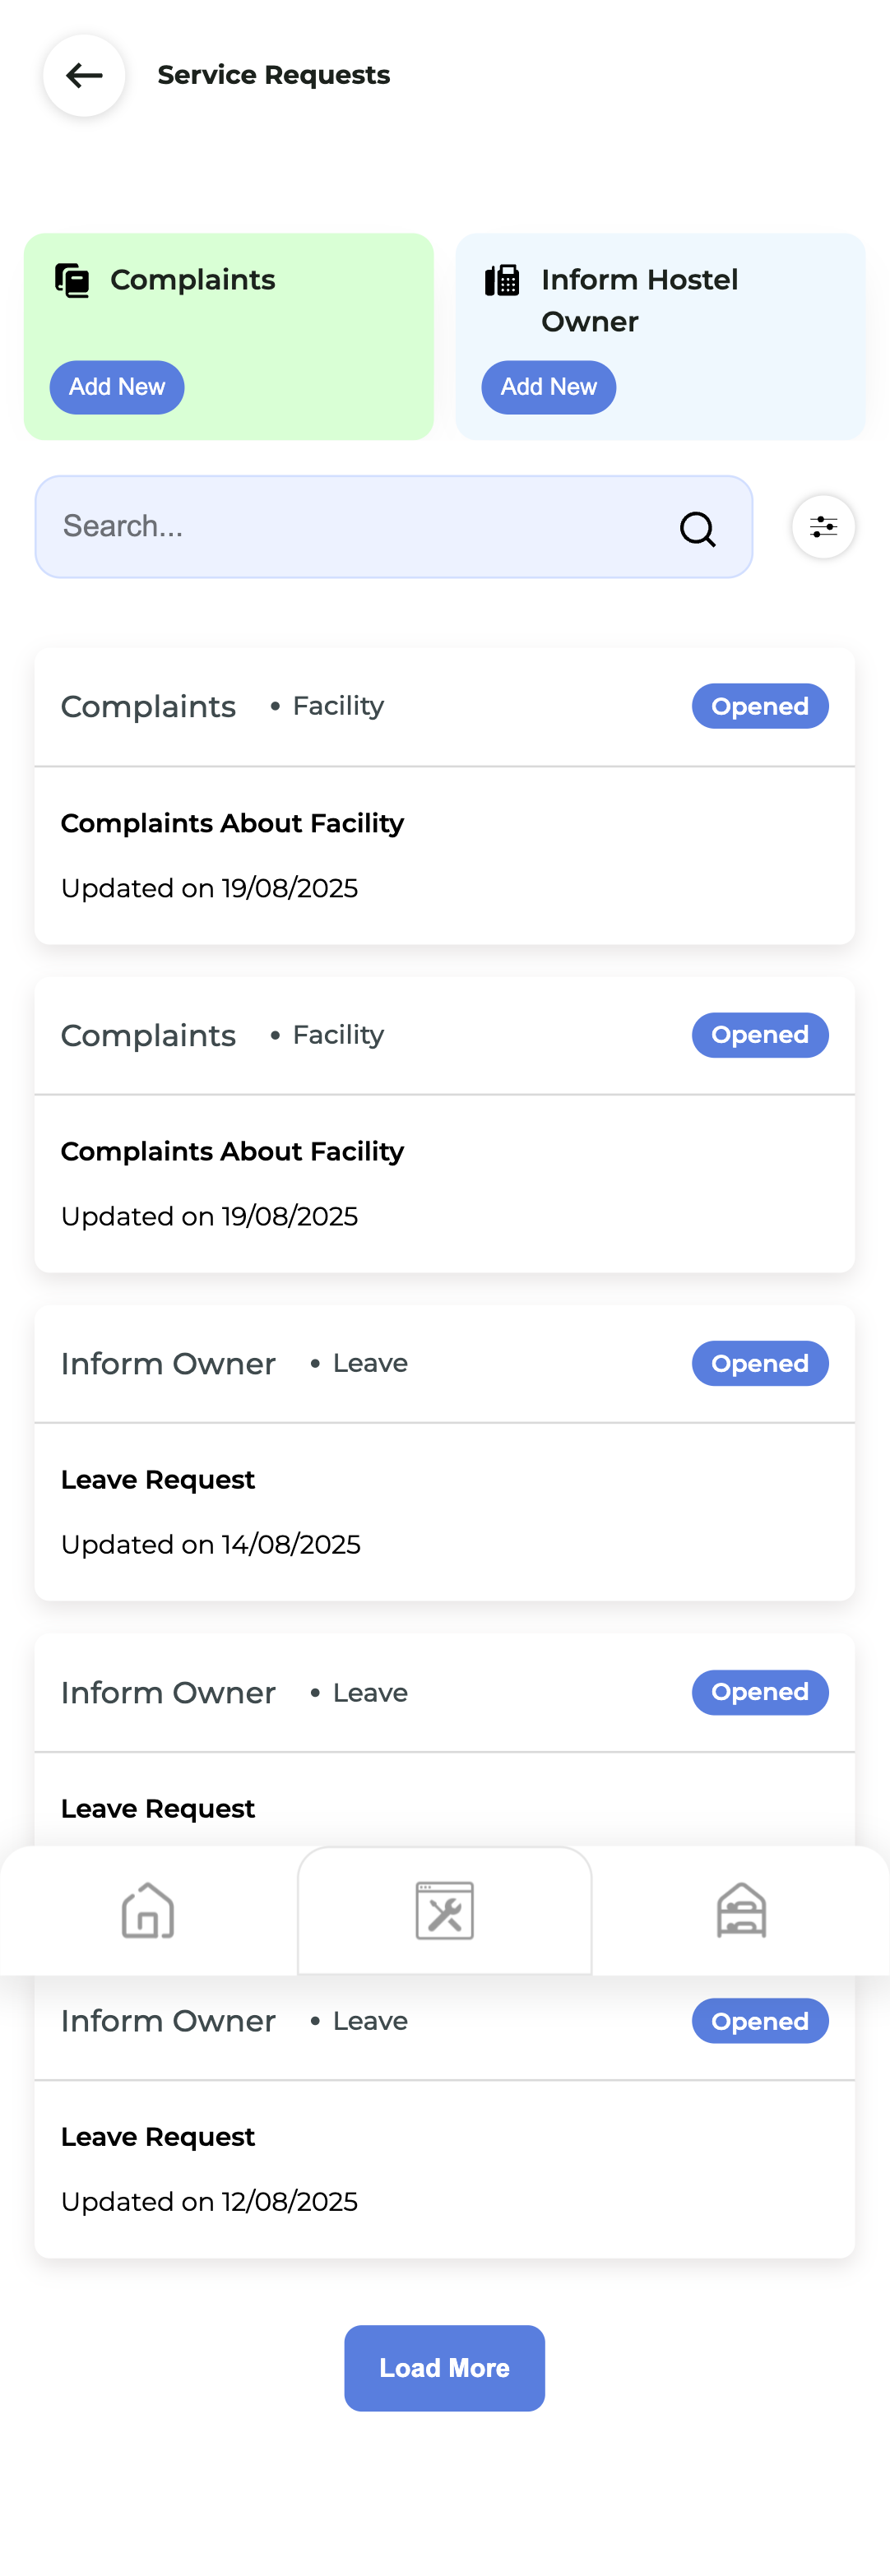Add new complaint from Complaints card
The height and width of the screenshot is (2576, 890).
(117, 387)
